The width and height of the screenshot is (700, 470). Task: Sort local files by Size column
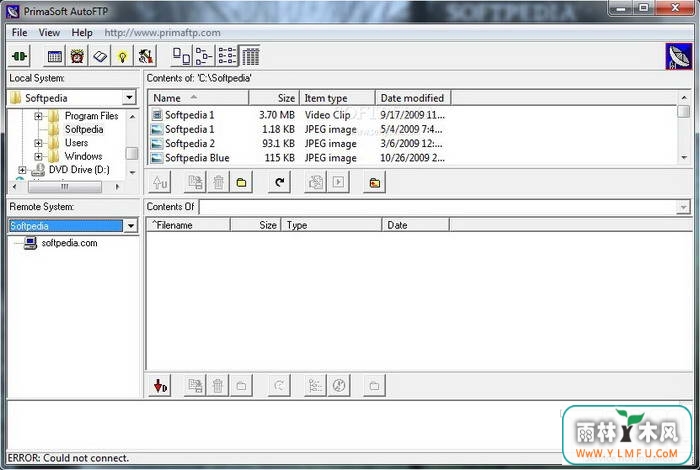[x=274, y=98]
